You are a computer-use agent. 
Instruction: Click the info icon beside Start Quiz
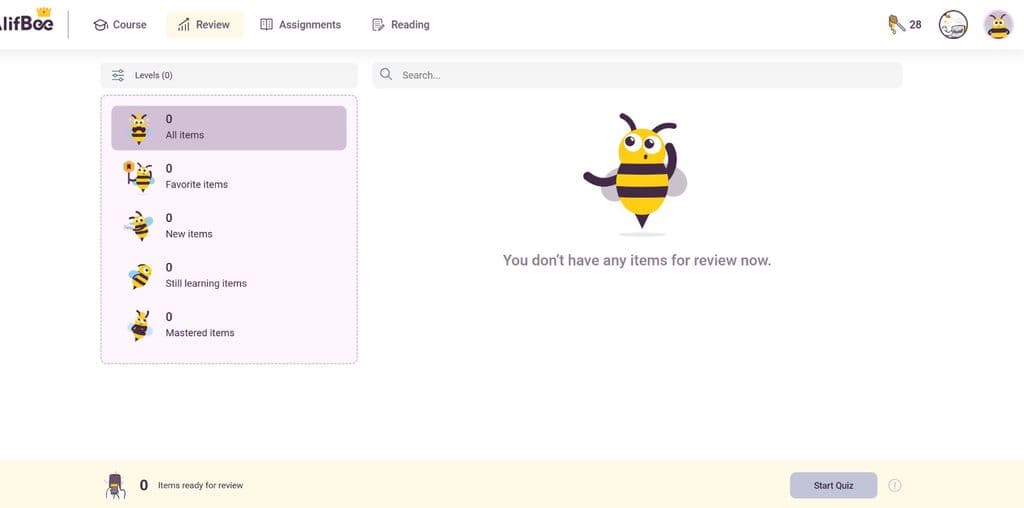(x=895, y=485)
